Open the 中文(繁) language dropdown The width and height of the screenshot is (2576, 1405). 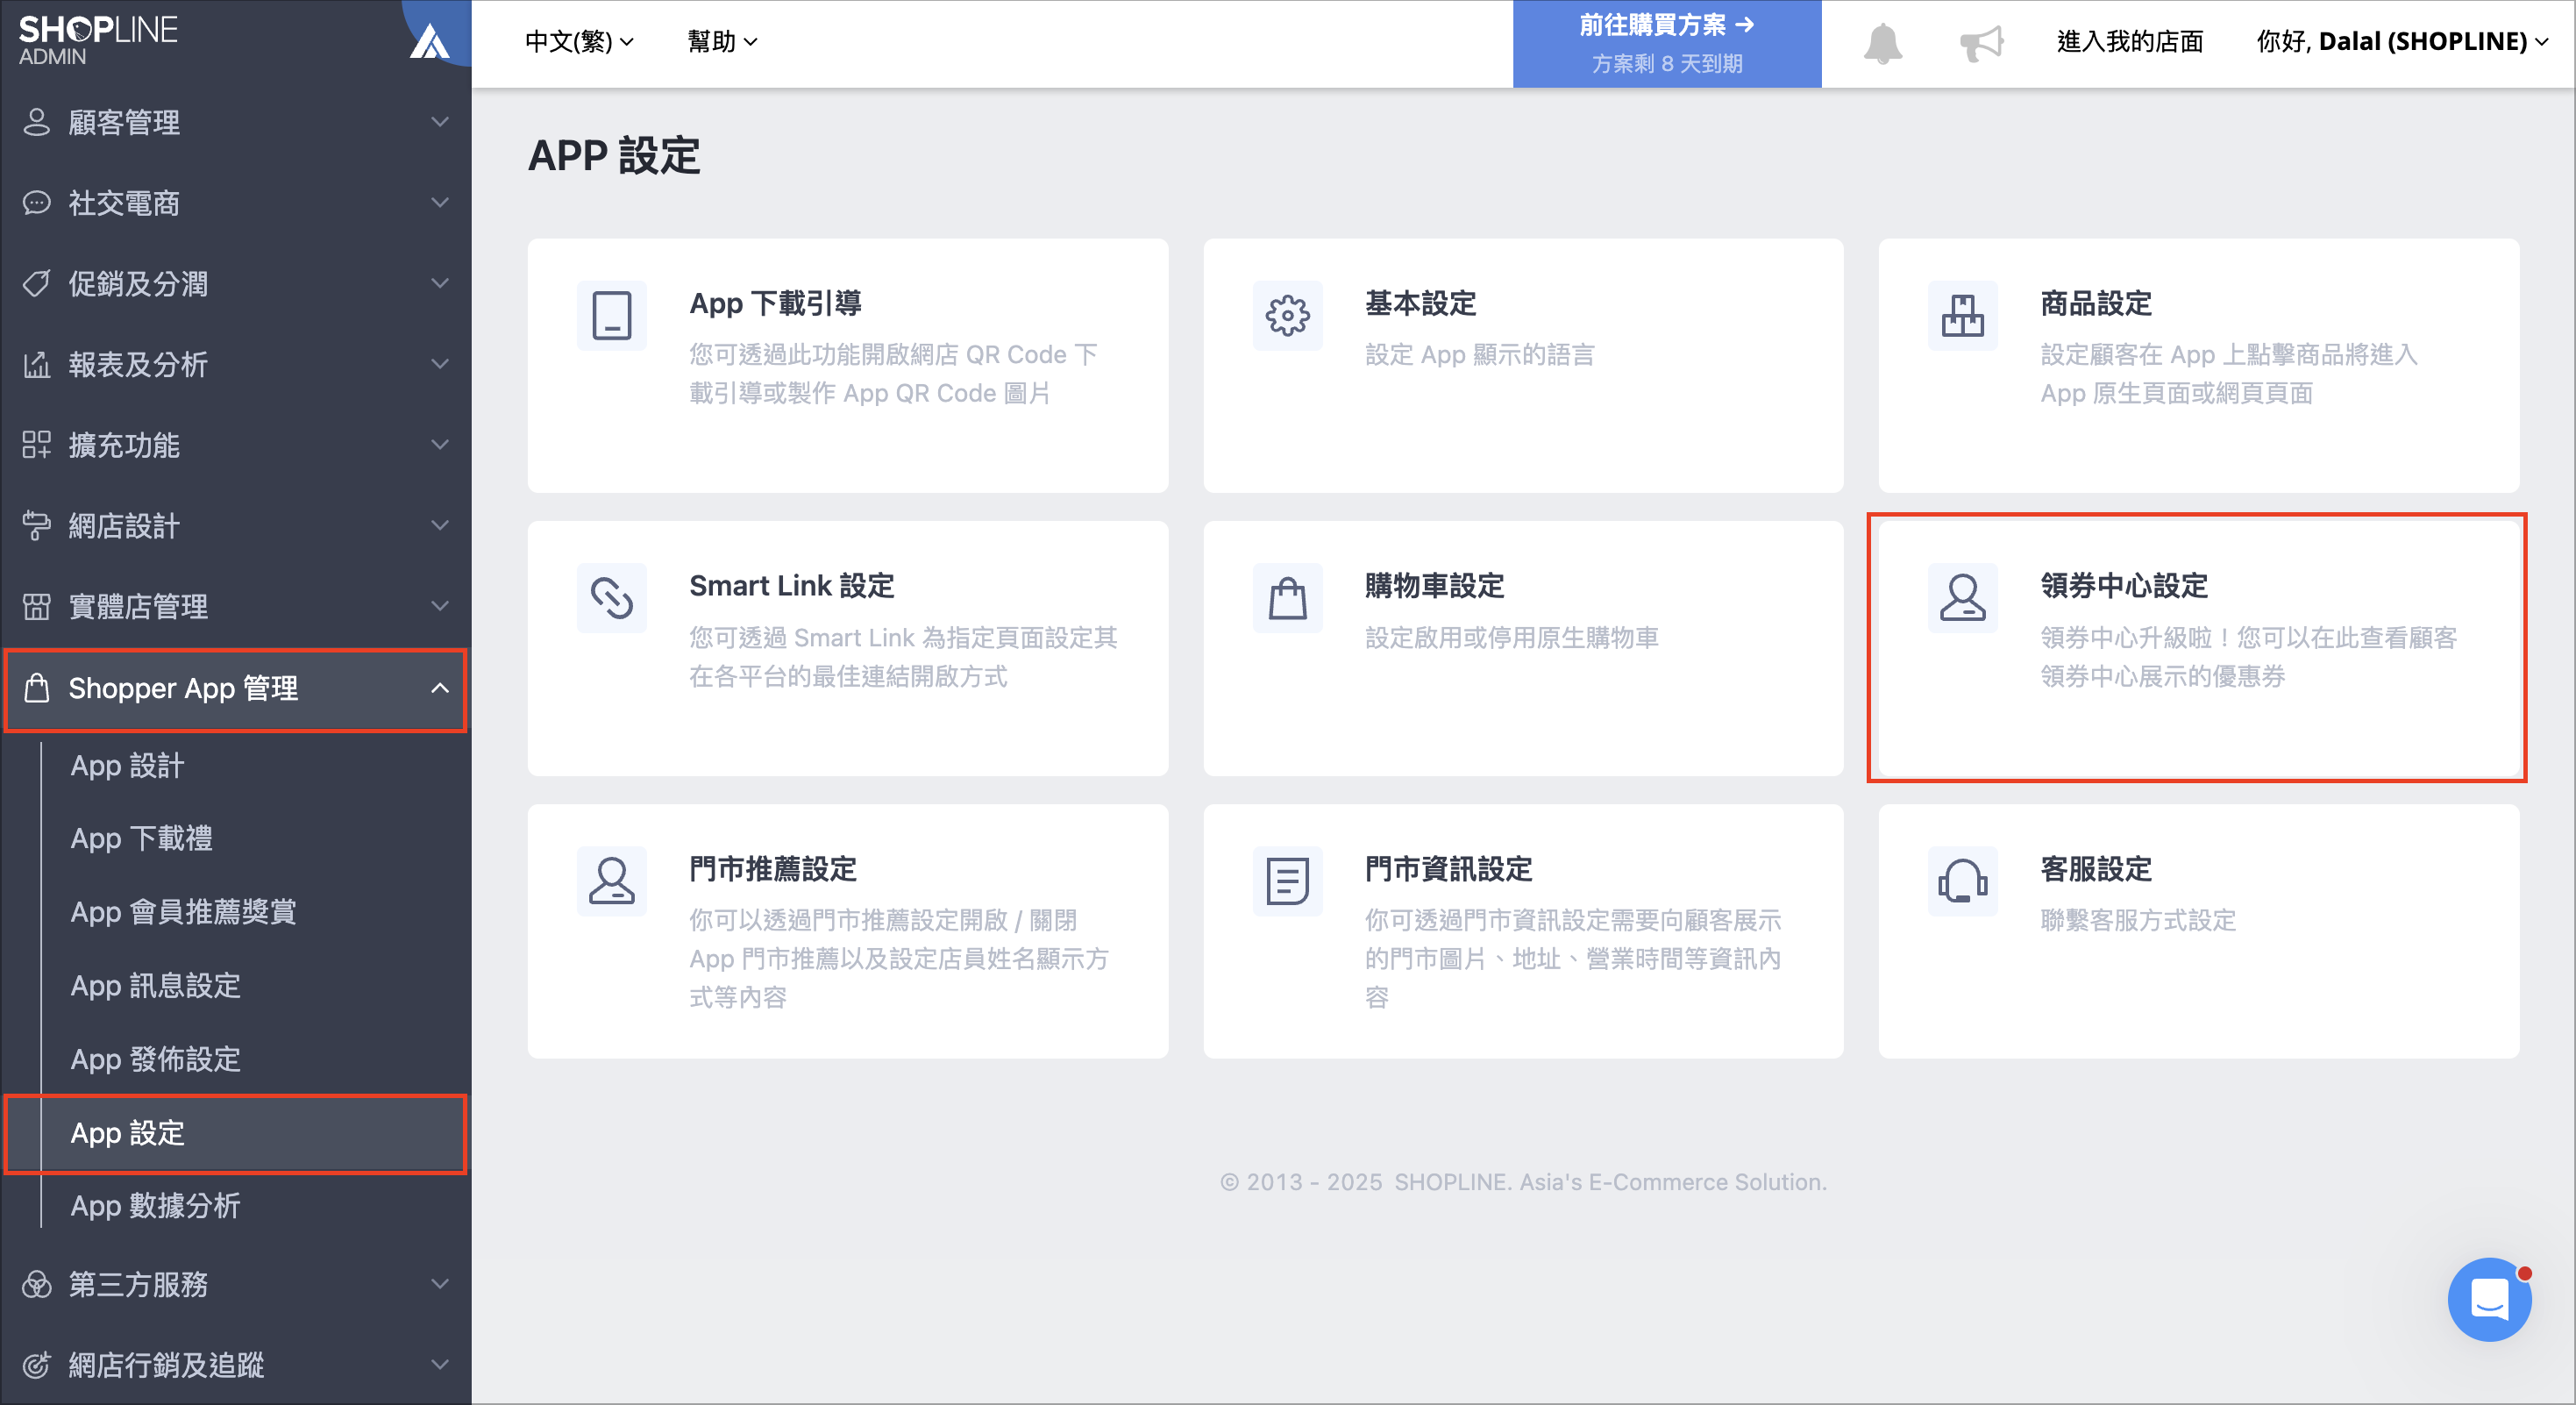pyautogui.click(x=579, y=42)
